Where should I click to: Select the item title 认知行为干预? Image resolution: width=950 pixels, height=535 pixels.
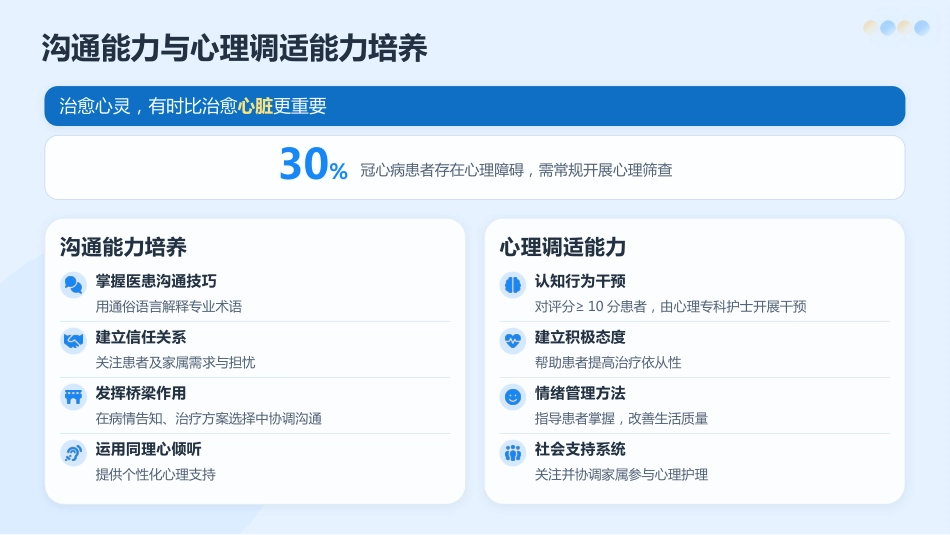(580, 281)
